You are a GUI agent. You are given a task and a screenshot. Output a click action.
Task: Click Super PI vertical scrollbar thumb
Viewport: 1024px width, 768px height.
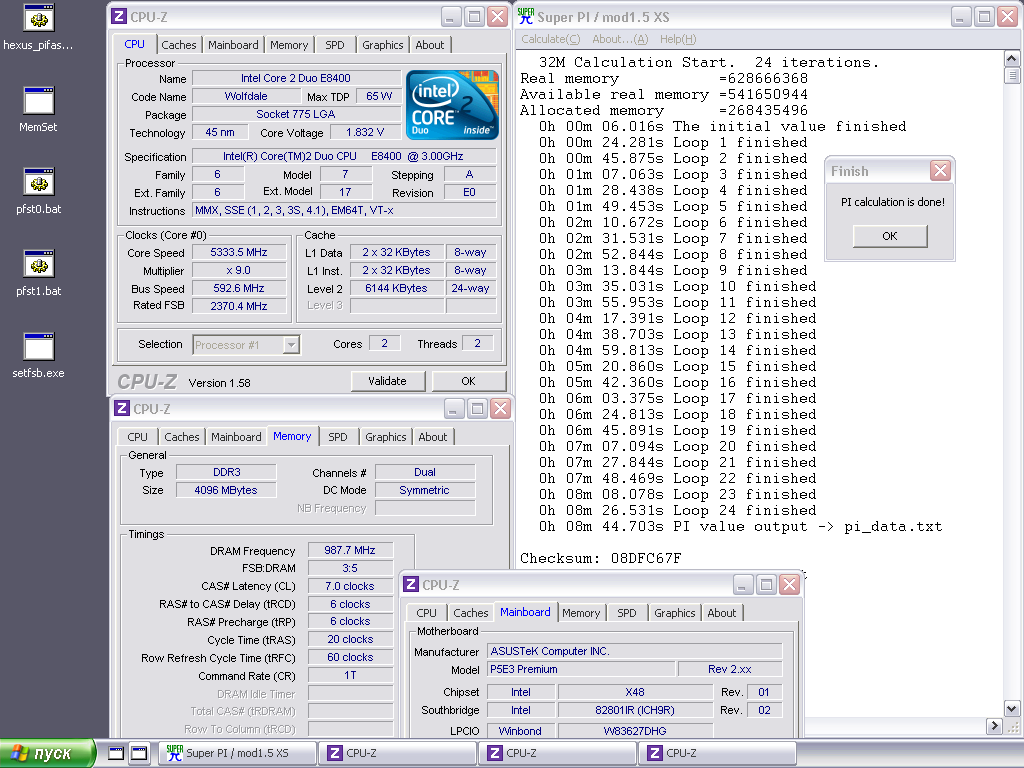[x=1012, y=75]
